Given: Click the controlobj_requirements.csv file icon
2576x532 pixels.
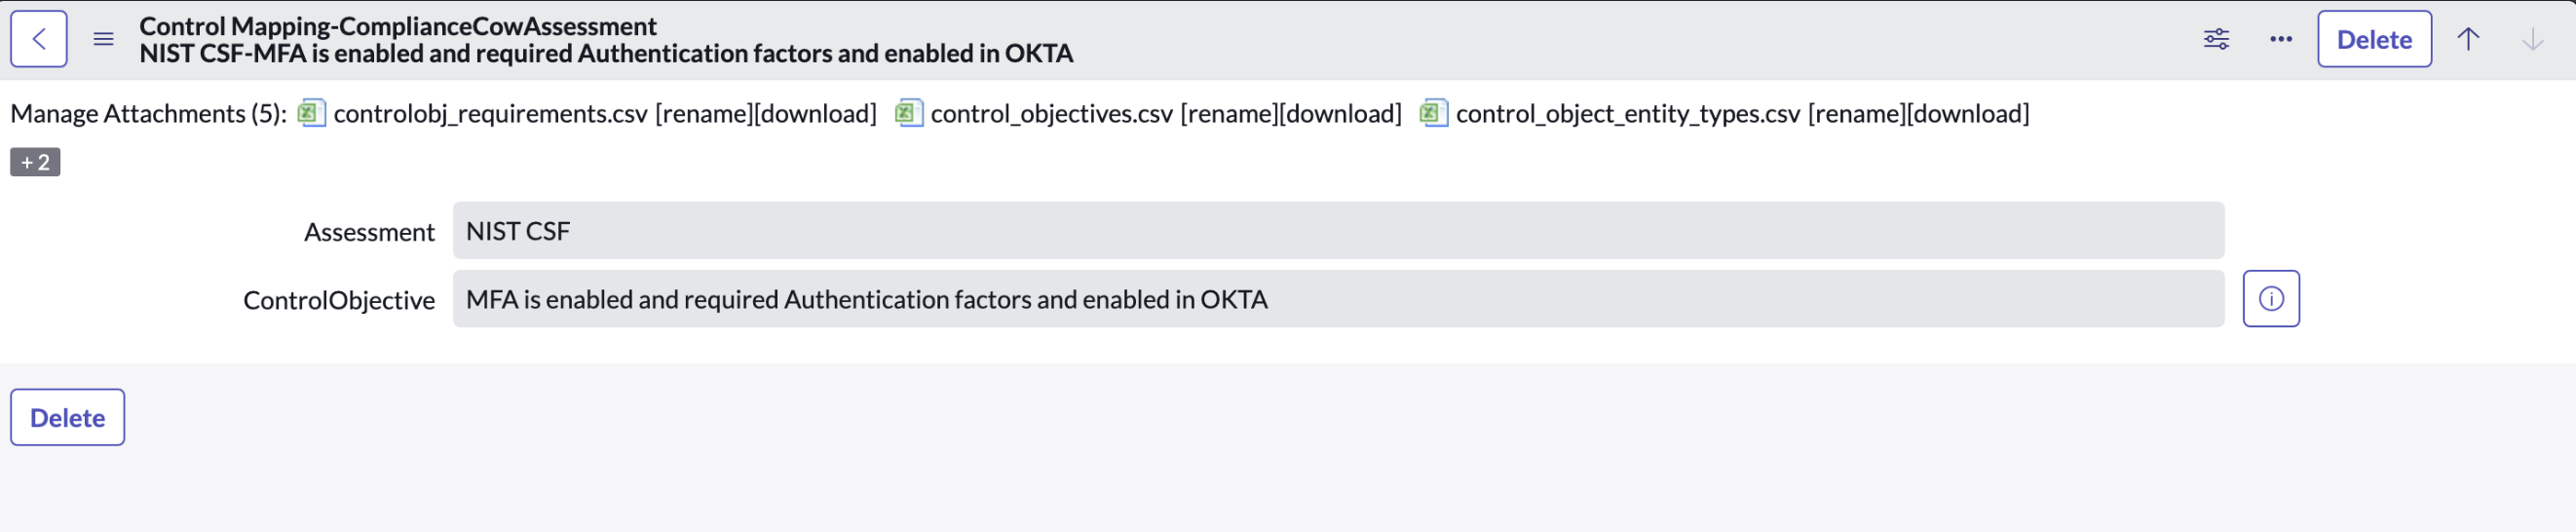Looking at the screenshot, I should click(x=311, y=113).
